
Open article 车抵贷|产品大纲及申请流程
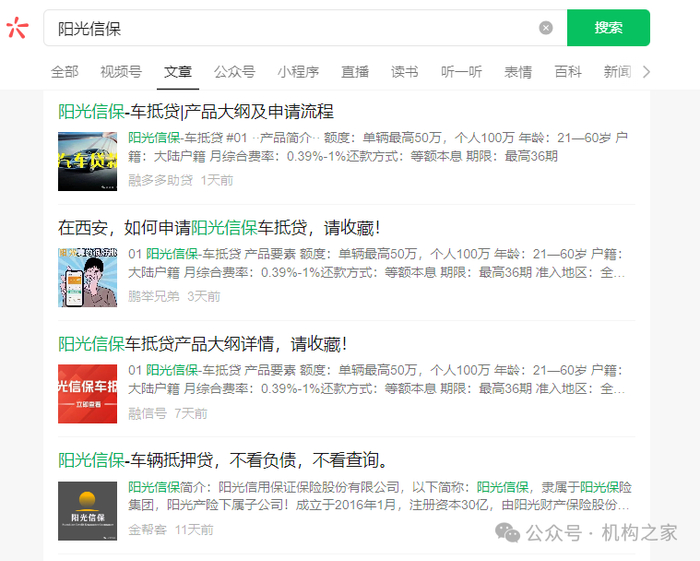(x=196, y=112)
